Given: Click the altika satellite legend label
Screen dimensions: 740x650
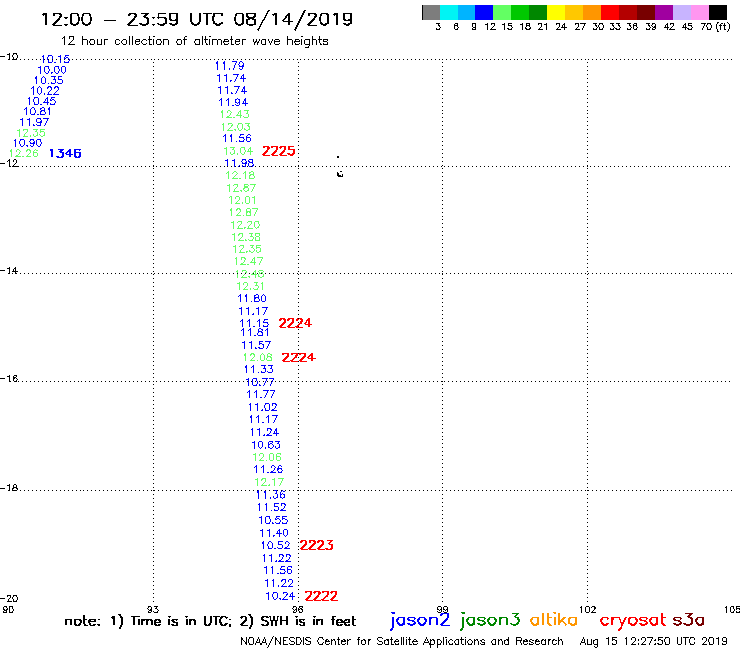Looking at the screenshot, I should point(554,619).
